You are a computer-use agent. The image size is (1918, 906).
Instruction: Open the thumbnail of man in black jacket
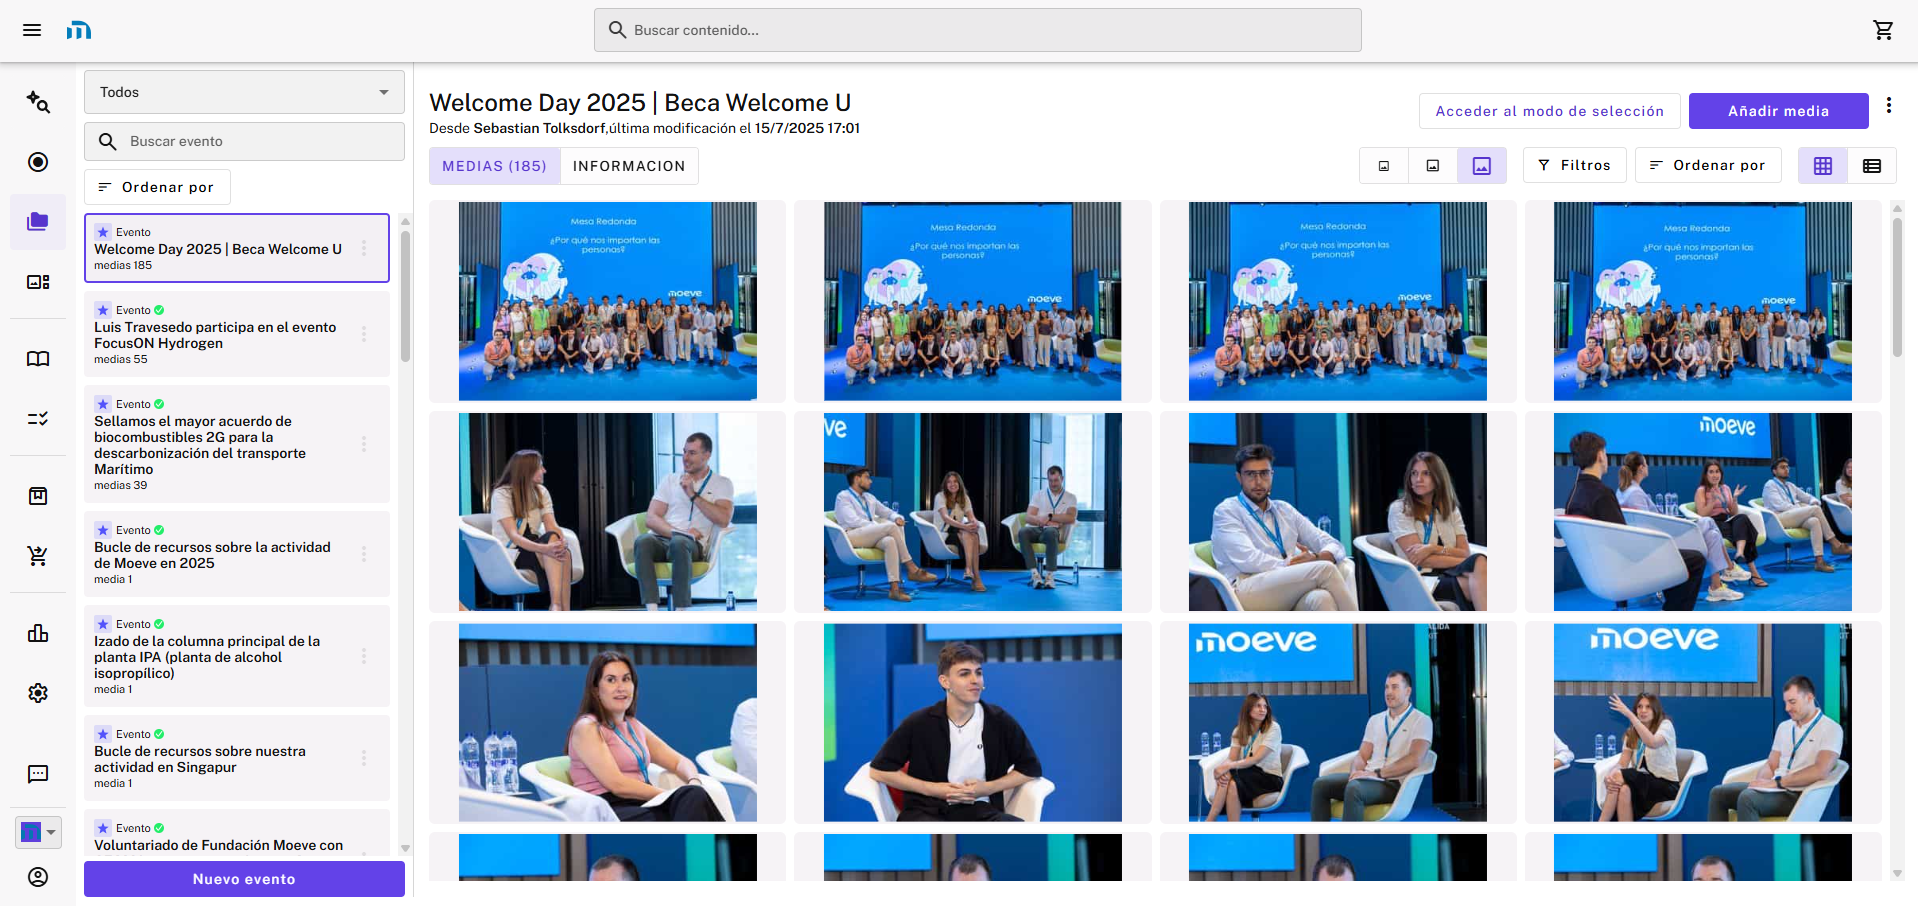973,723
